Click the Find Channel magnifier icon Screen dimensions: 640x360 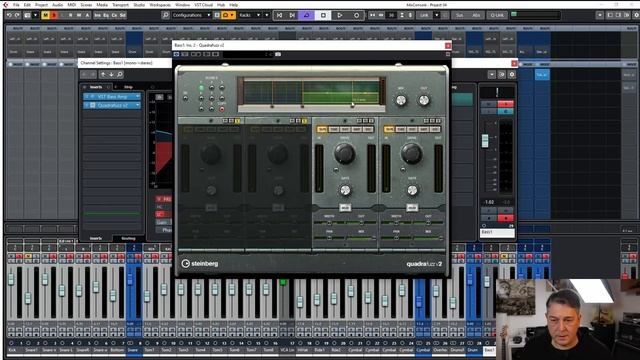(x=165, y=15)
